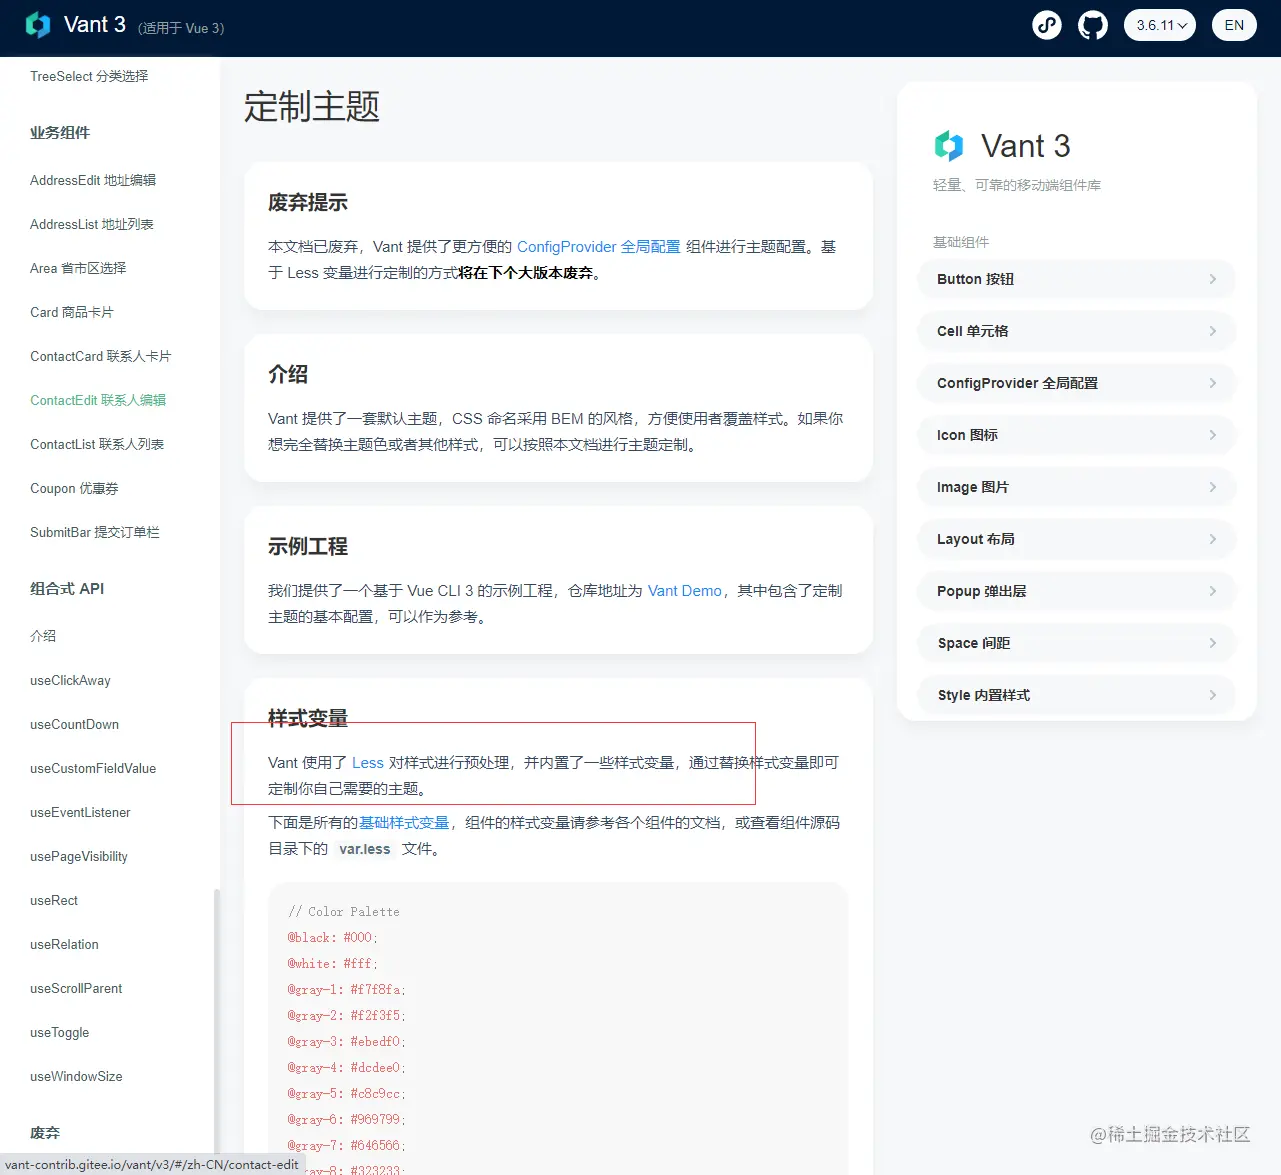The image size is (1281, 1175).
Task: Click the chevron on the Popup 弹出层 row
Action: [x=1213, y=591]
